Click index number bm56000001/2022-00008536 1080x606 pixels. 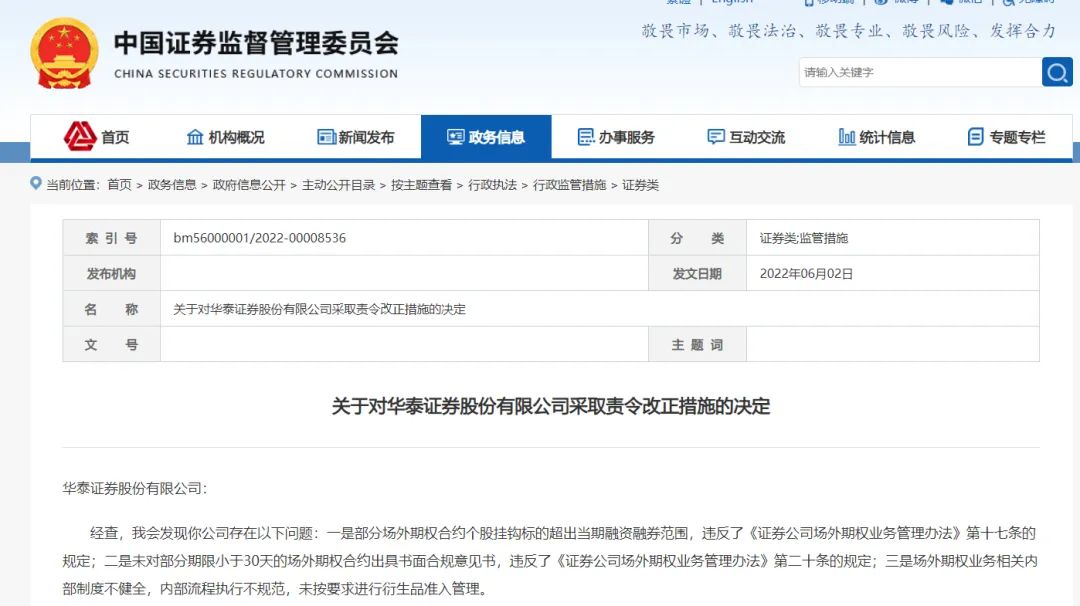pyautogui.click(x=260, y=238)
